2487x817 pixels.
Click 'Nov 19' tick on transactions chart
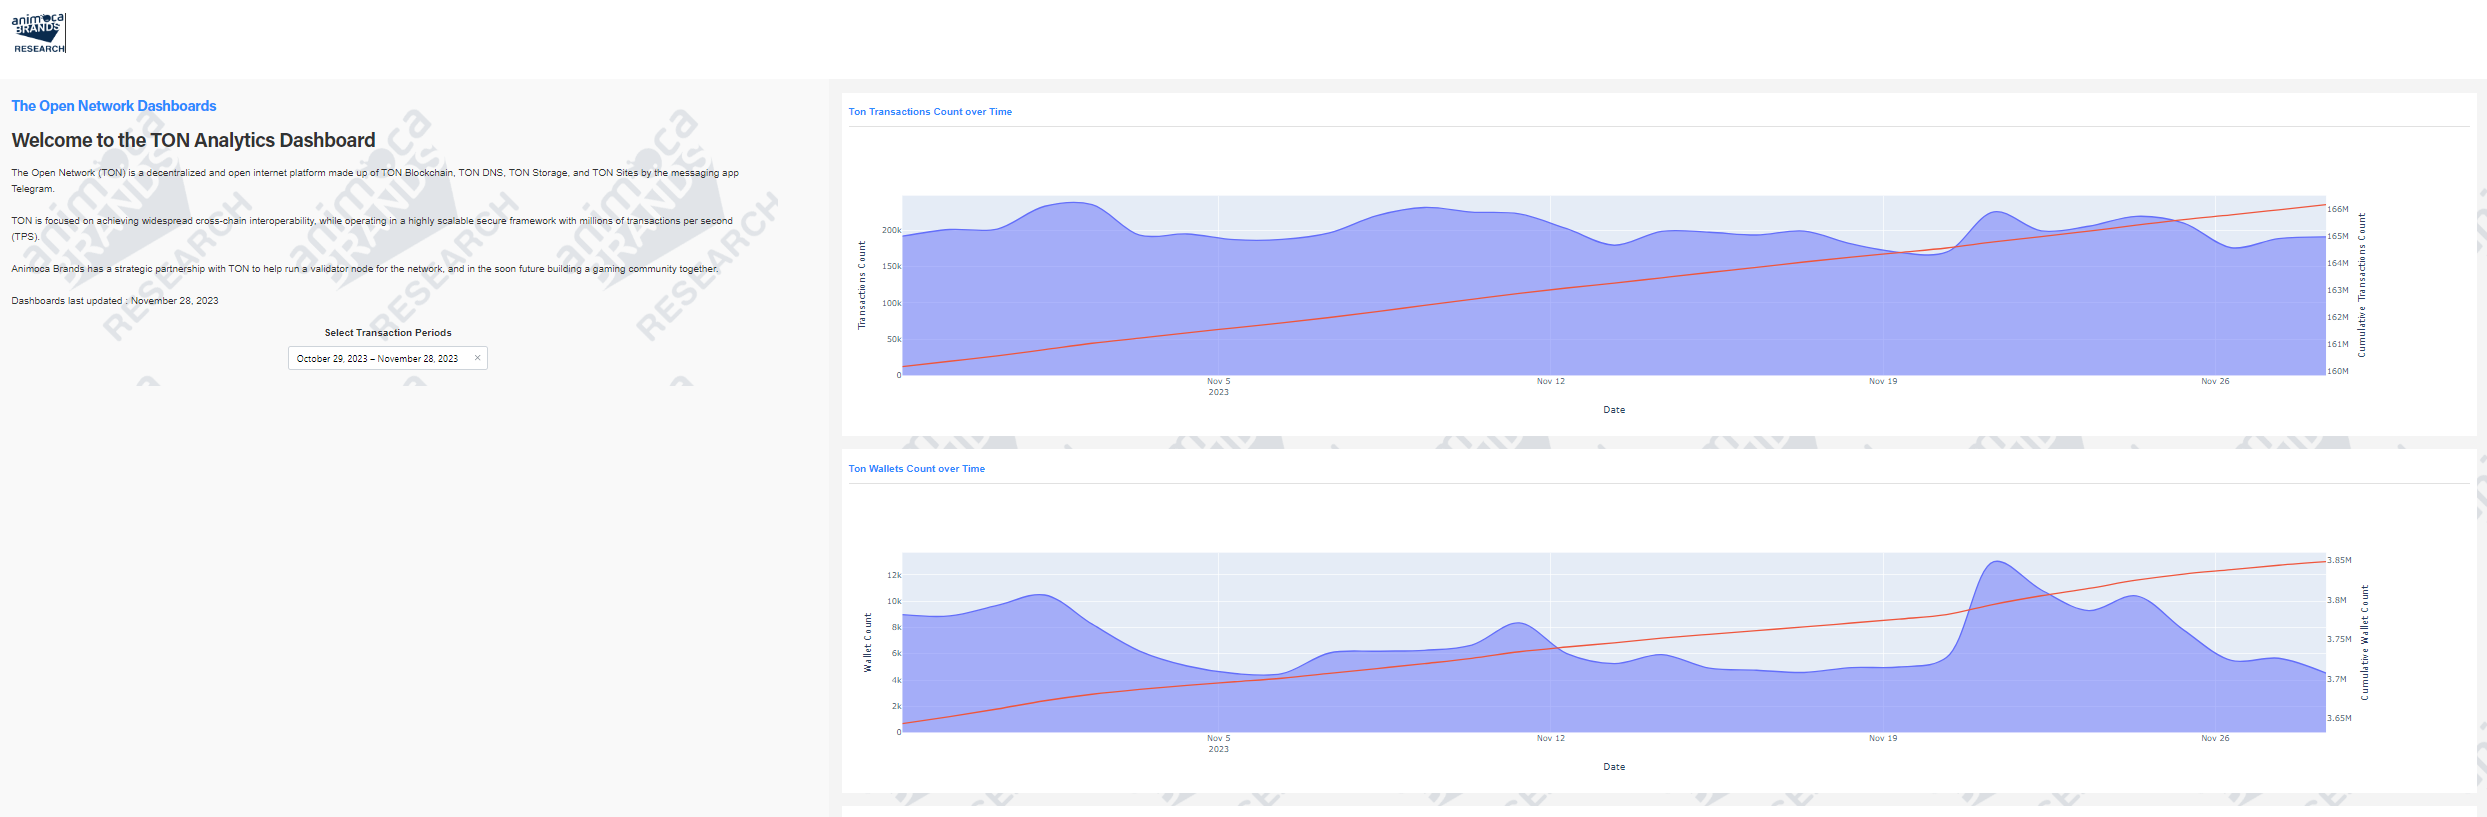(x=1883, y=381)
